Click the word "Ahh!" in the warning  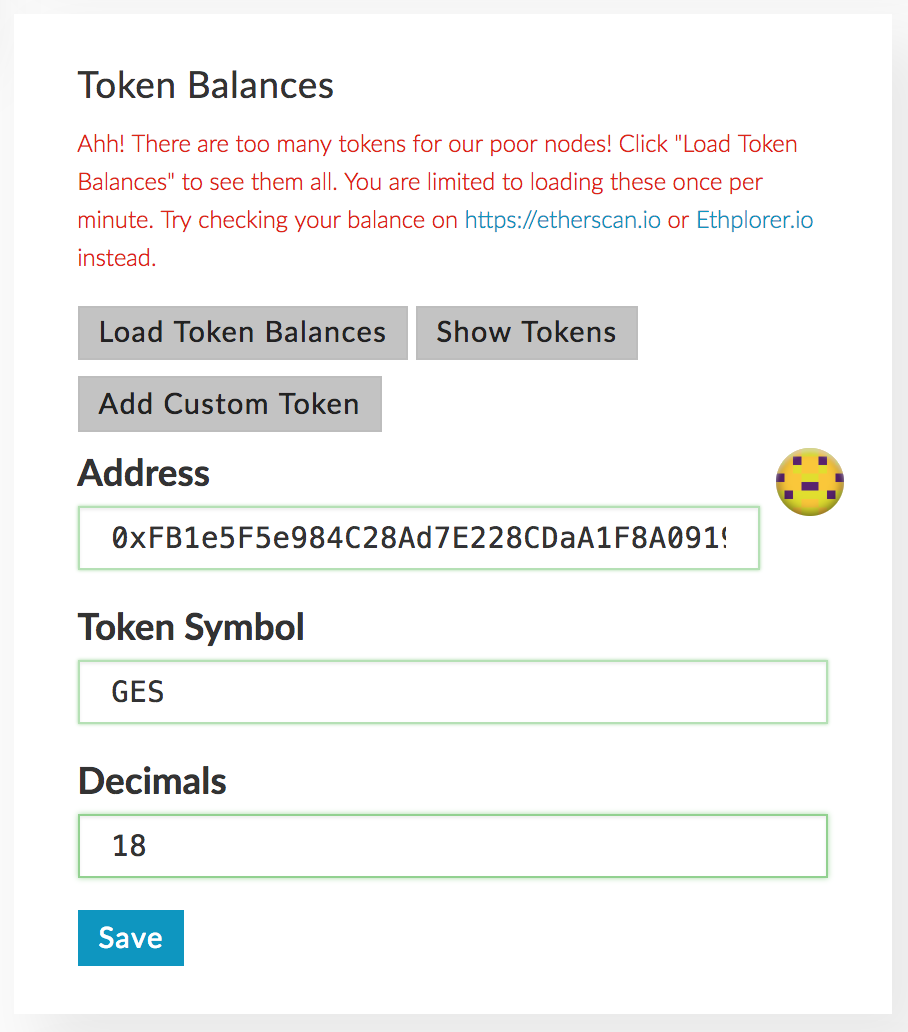tap(102, 144)
